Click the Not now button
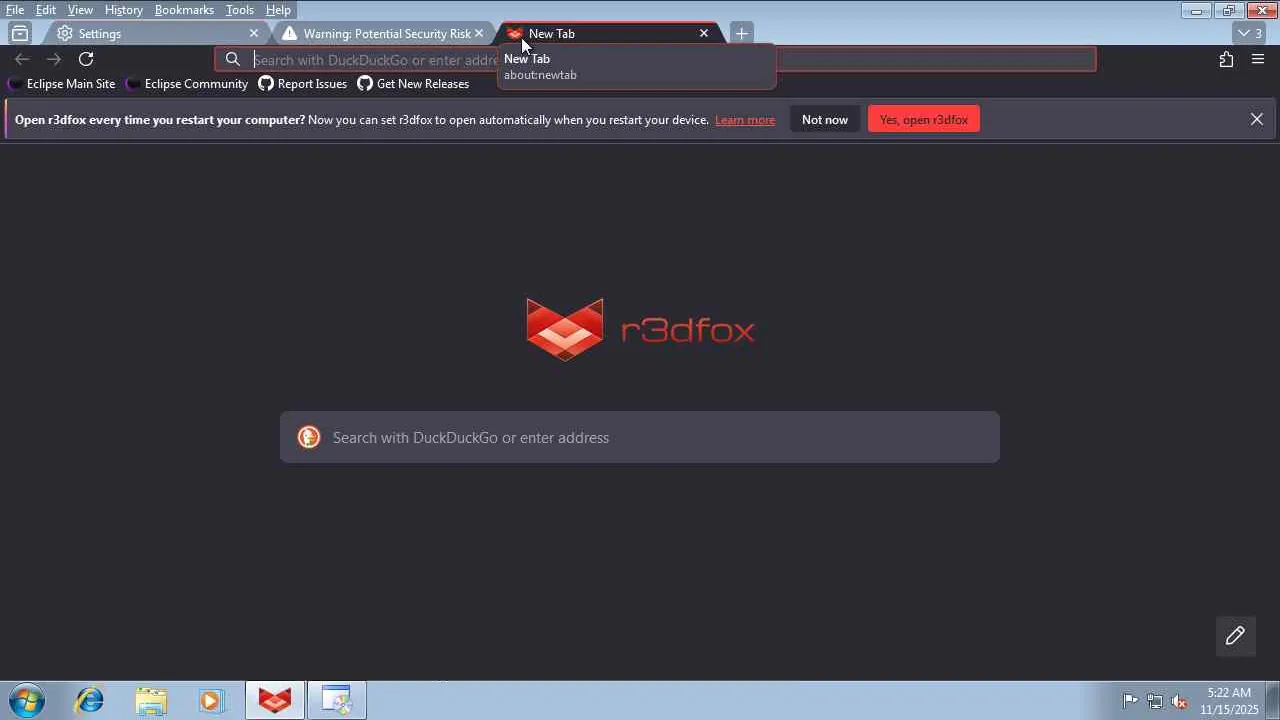 coord(825,120)
